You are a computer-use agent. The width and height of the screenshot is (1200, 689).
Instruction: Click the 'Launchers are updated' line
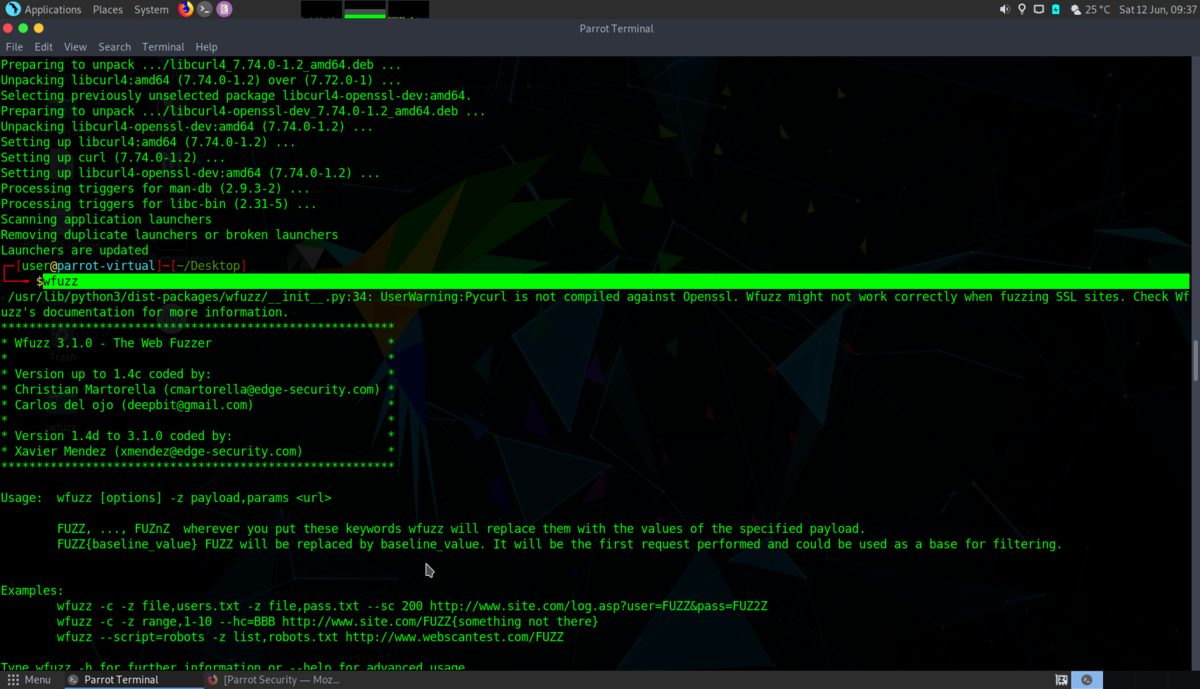pyautogui.click(x=74, y=250)
